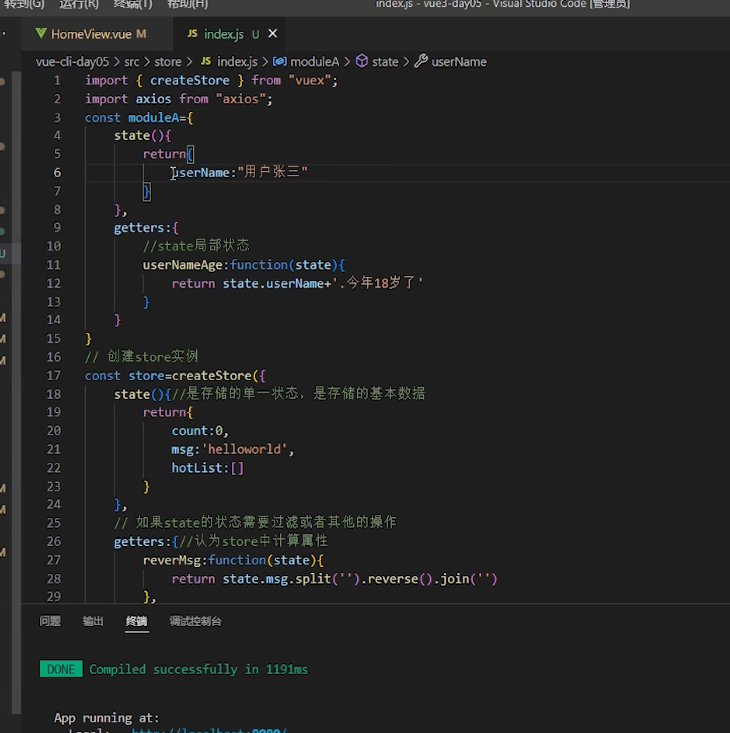Viewport: 730px width, 733px height.
Task: Open moduleA breadcrumb symbol
Action: [315, 62]
